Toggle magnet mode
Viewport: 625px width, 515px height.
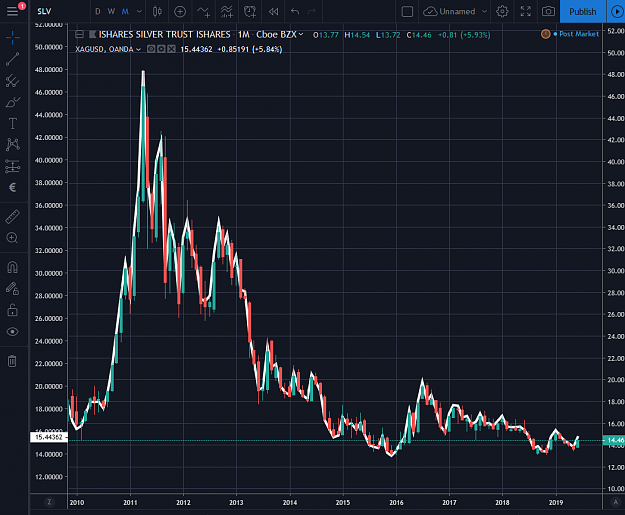tap(12, 267)
